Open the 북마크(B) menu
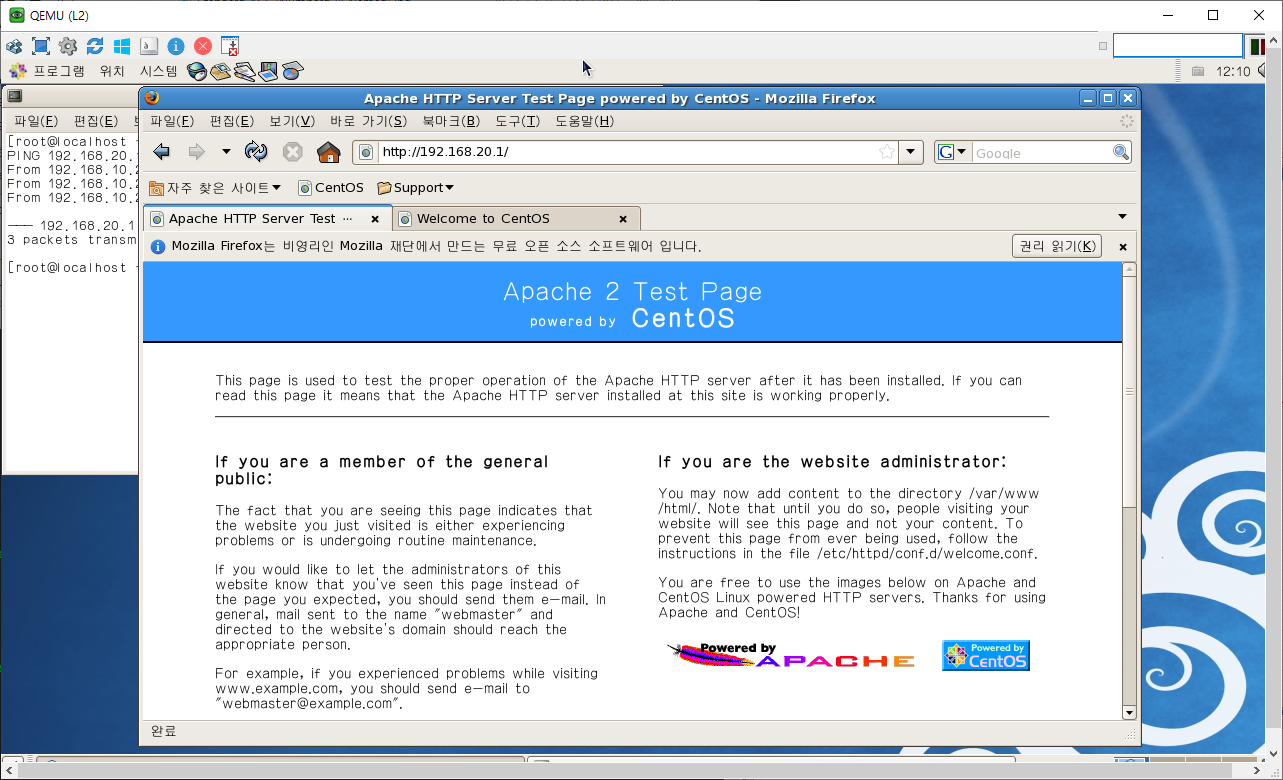 pos(450,121)
